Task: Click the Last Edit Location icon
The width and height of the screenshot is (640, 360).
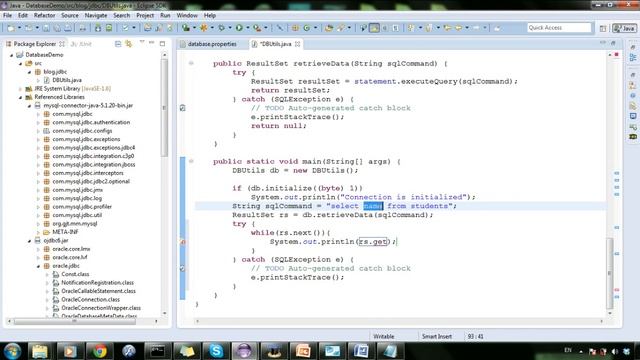Action: [x=448, y=28]
